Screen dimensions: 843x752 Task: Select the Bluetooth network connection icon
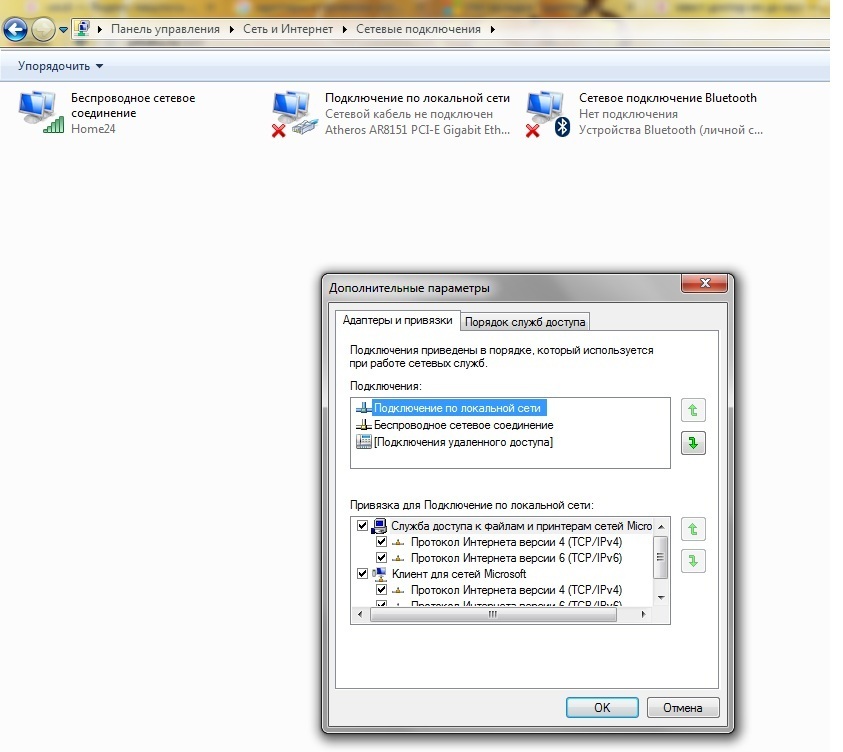[x=548, y=112]
